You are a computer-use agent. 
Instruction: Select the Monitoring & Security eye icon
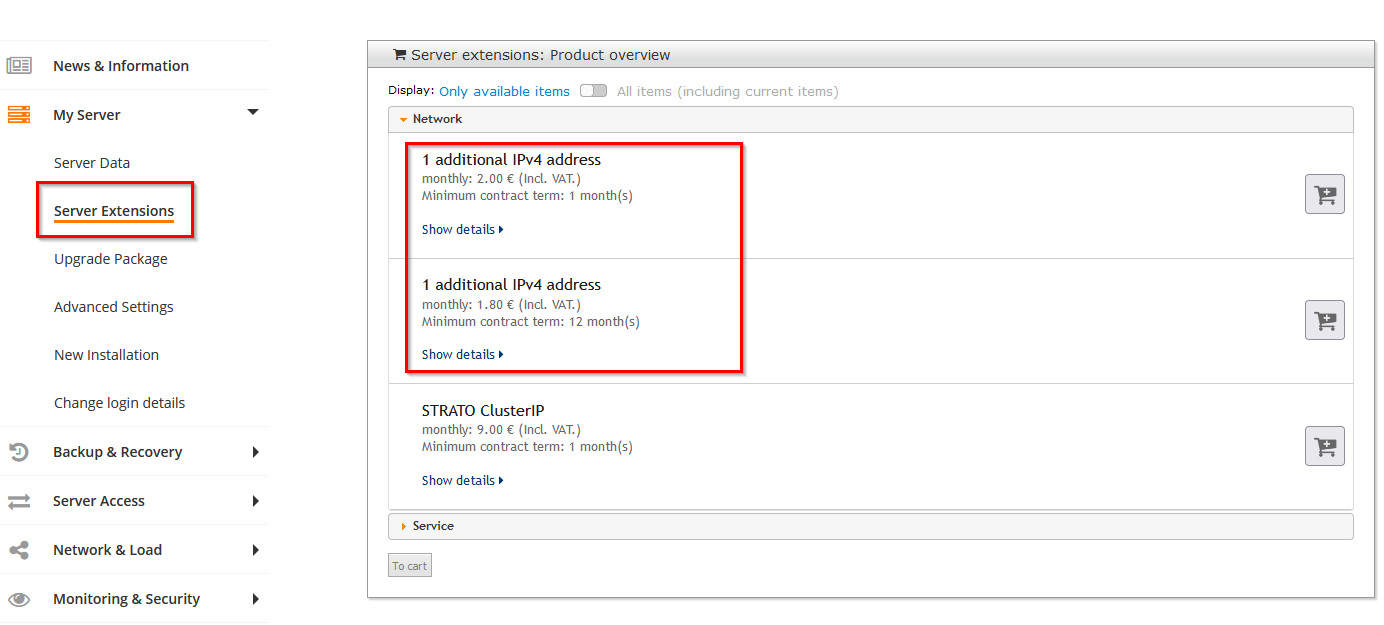[x=18, y=598]
